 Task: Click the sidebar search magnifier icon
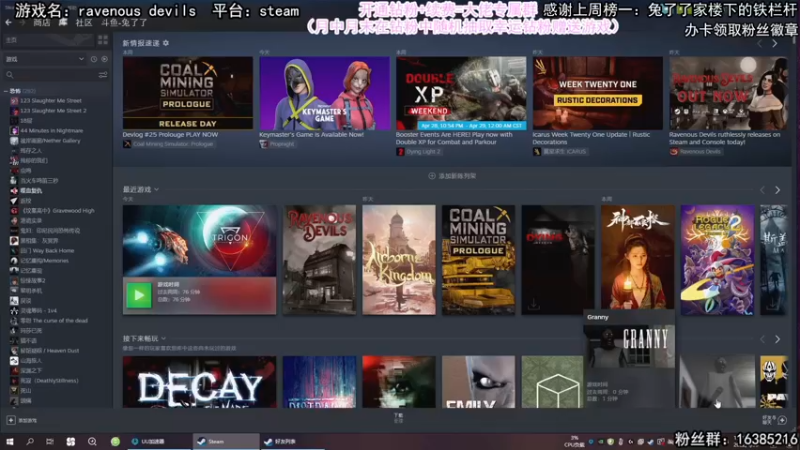coord(10,75)
